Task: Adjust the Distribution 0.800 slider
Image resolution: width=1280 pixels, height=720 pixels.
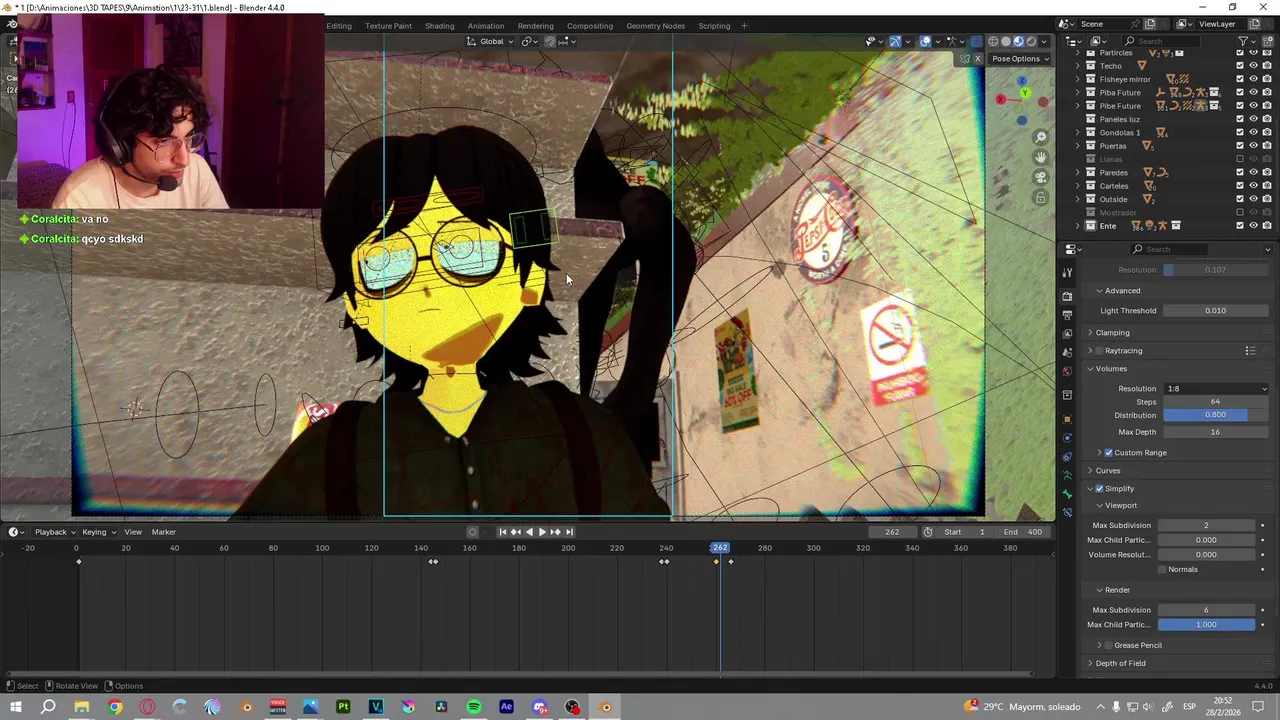Action: click(1215, 415)
